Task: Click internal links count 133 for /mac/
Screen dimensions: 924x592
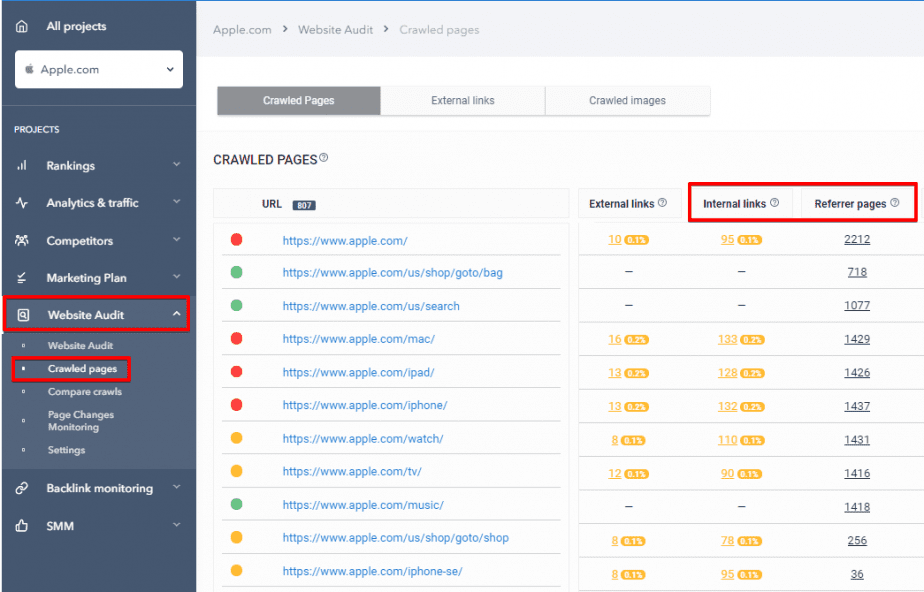Action: tap(727, 339)
